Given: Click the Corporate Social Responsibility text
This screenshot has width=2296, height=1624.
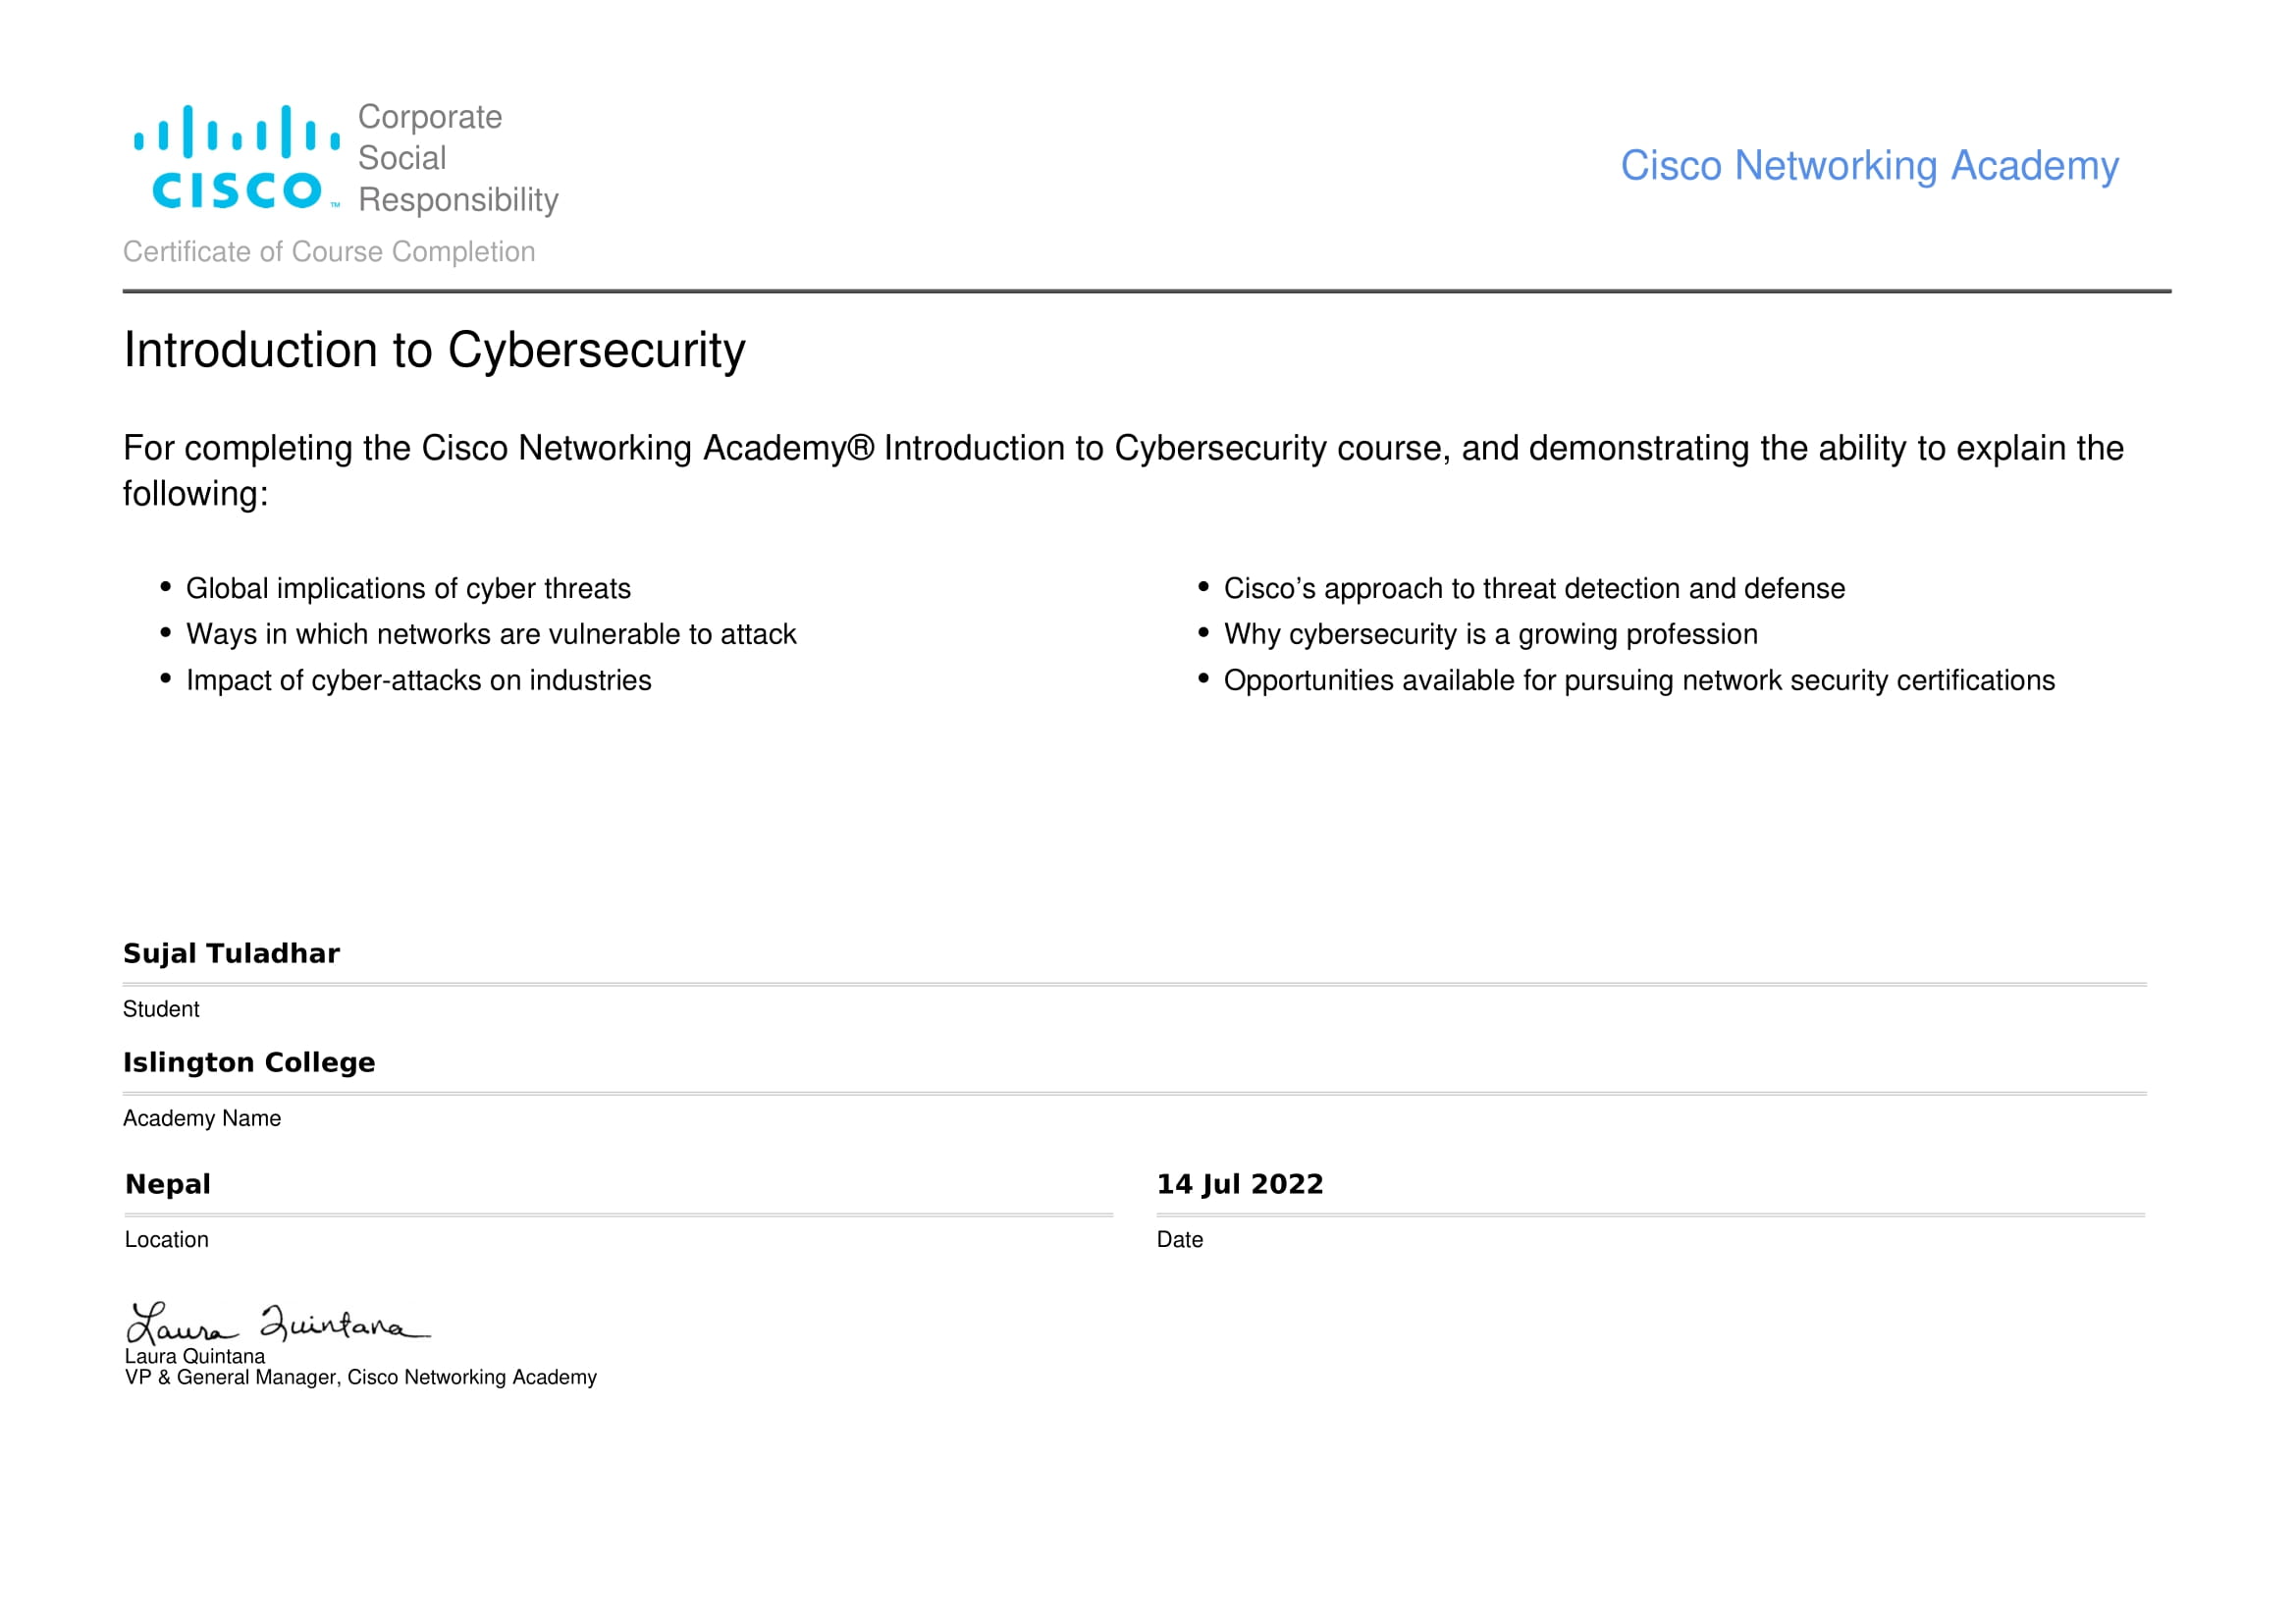Looking at the screenshot, I should [457, 158].
